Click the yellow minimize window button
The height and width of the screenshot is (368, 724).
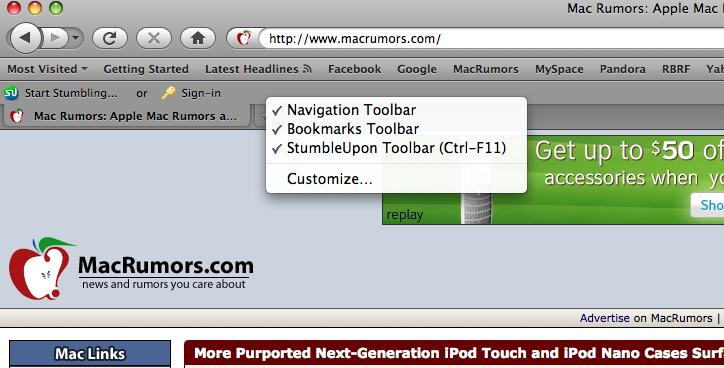pyautogui.click(x=35, y=8)
